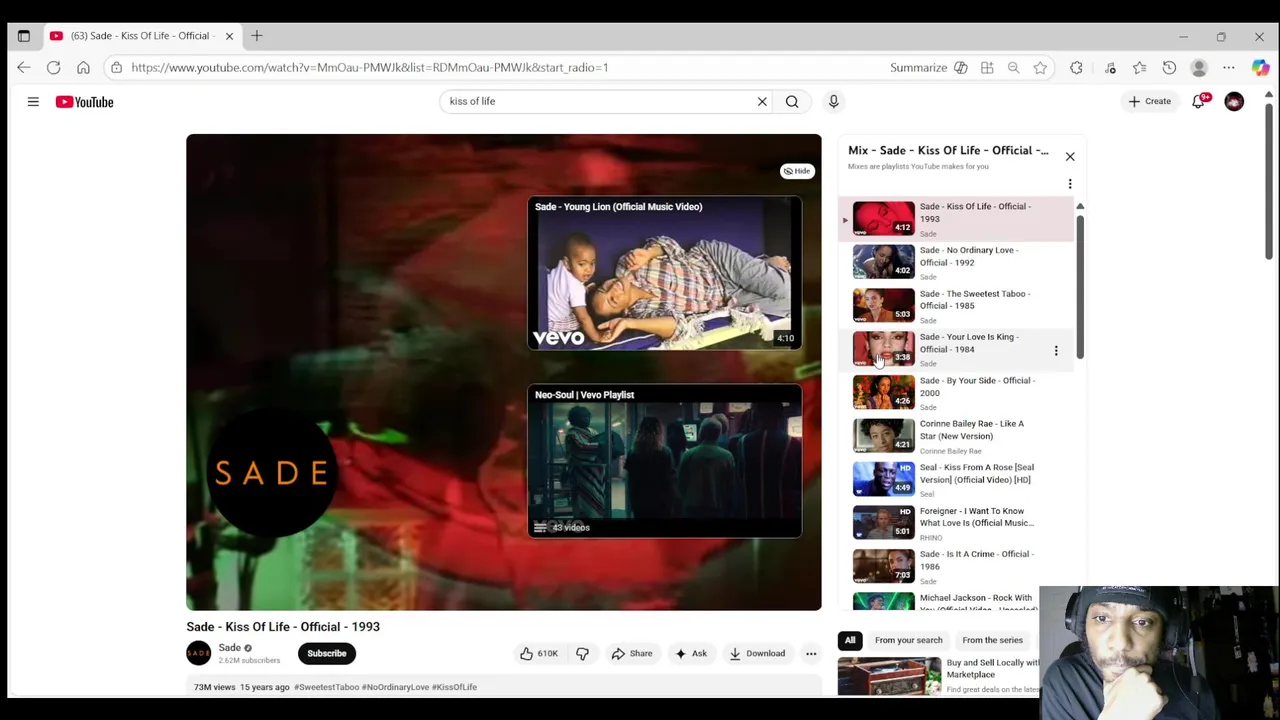
Task: Open Copilot sidebar icon
Action: coord(1260,67)
